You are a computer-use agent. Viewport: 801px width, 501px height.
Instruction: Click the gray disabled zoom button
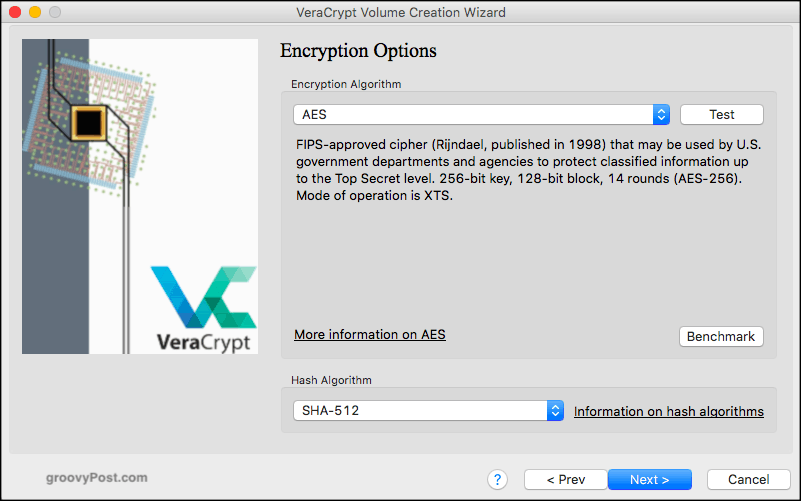[55, 12]
